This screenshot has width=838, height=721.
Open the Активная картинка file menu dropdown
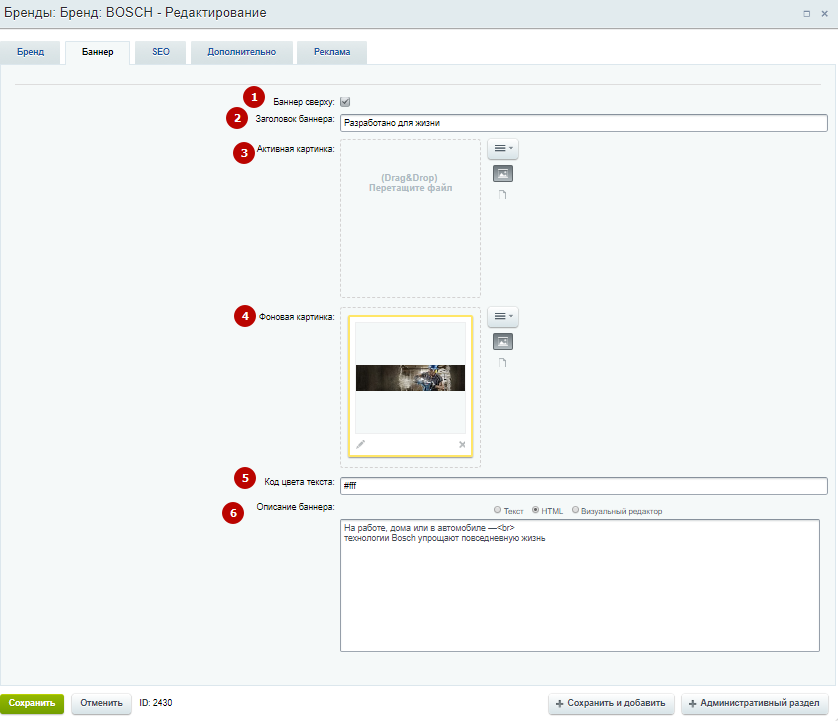tap(503, 149)
